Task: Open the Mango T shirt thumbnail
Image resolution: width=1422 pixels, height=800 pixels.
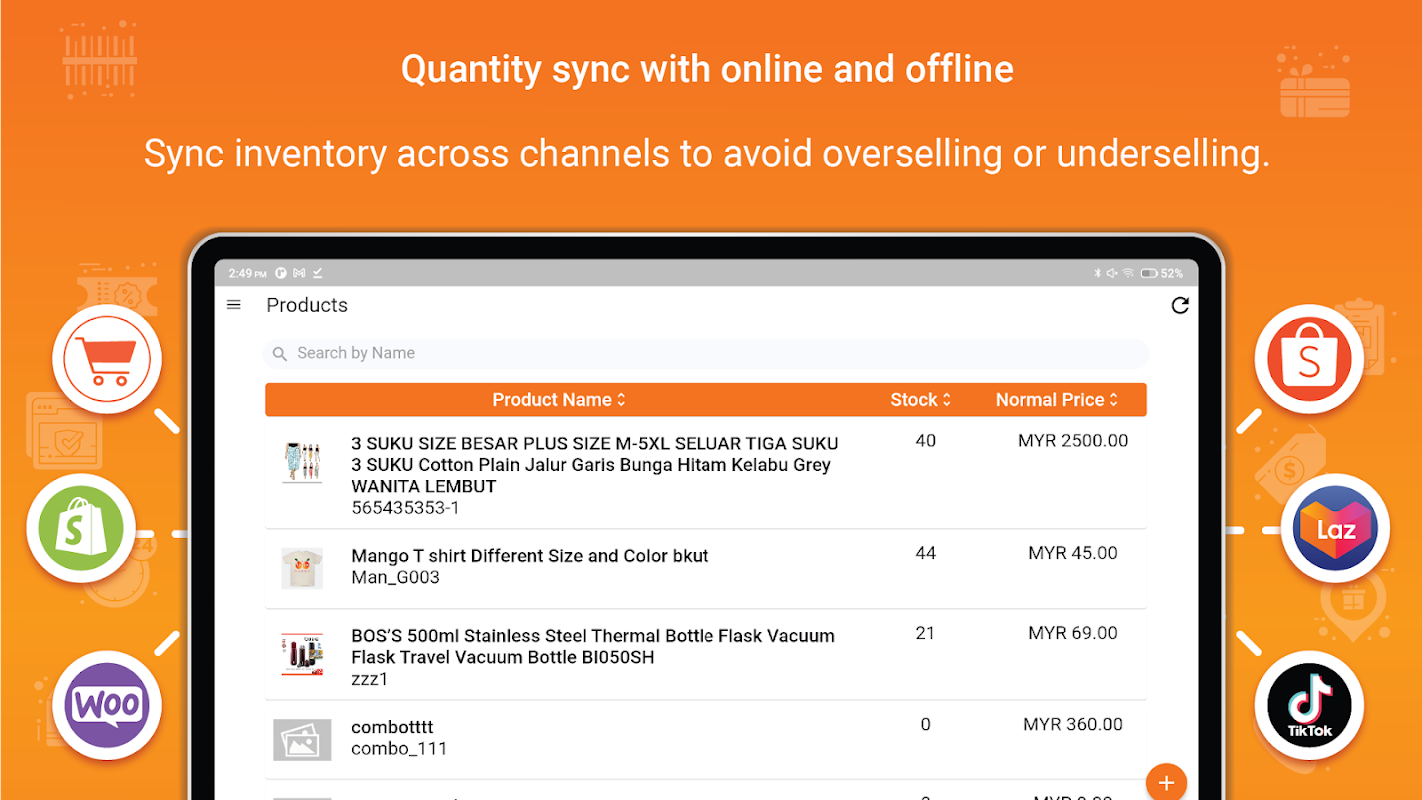Action: [x=302, y=568]
